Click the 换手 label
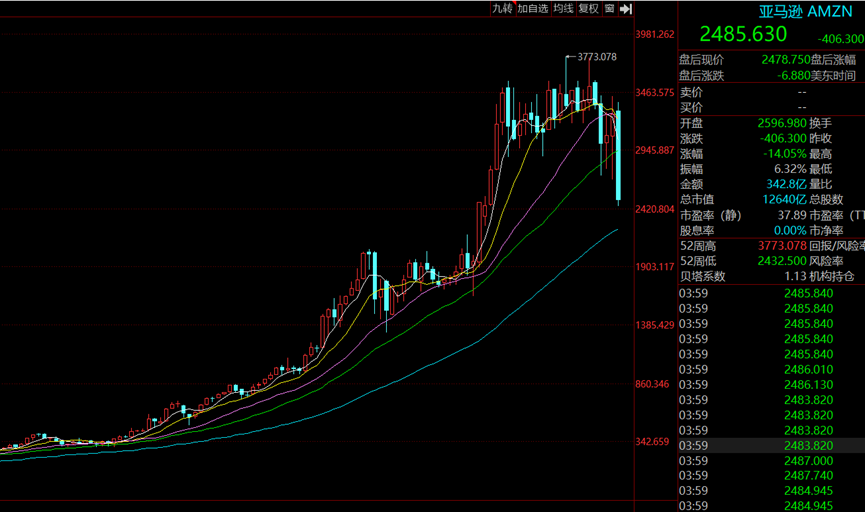The width and height of the screenshot is (865, 512). click(x=820, y=123)
